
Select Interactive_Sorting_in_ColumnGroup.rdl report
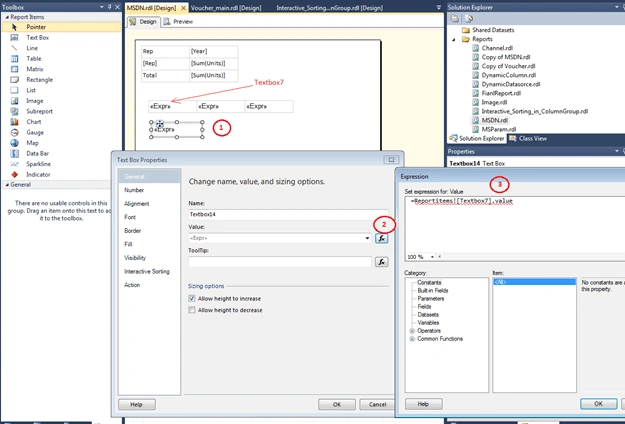point(535,111)
